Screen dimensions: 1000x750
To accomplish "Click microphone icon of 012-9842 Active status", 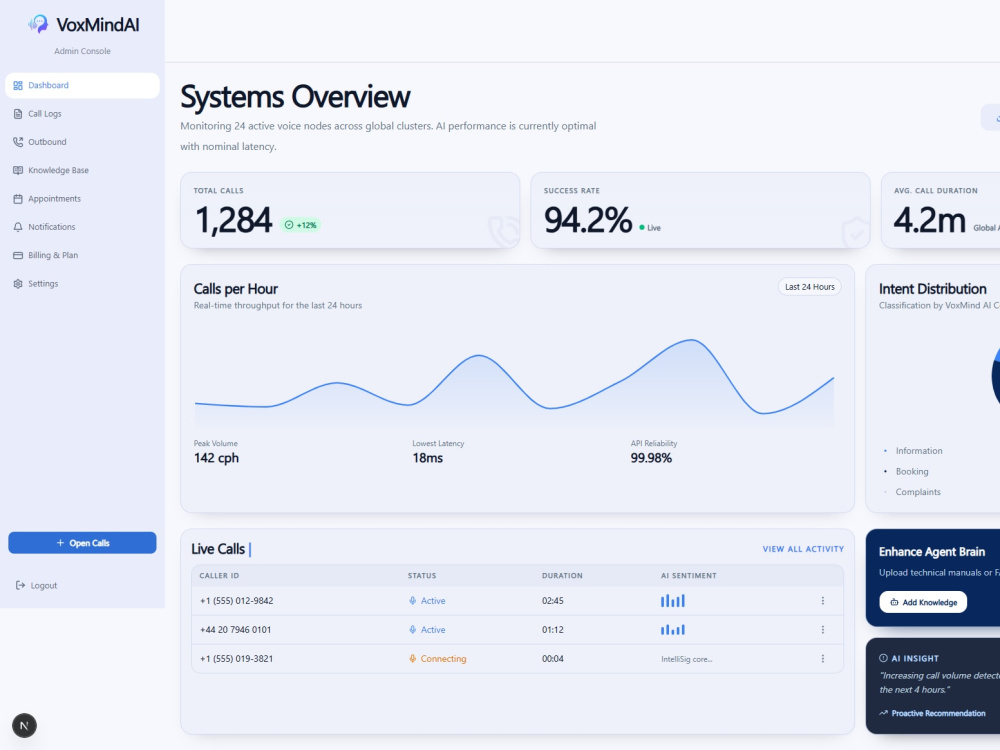I will [x=413, y=601].
